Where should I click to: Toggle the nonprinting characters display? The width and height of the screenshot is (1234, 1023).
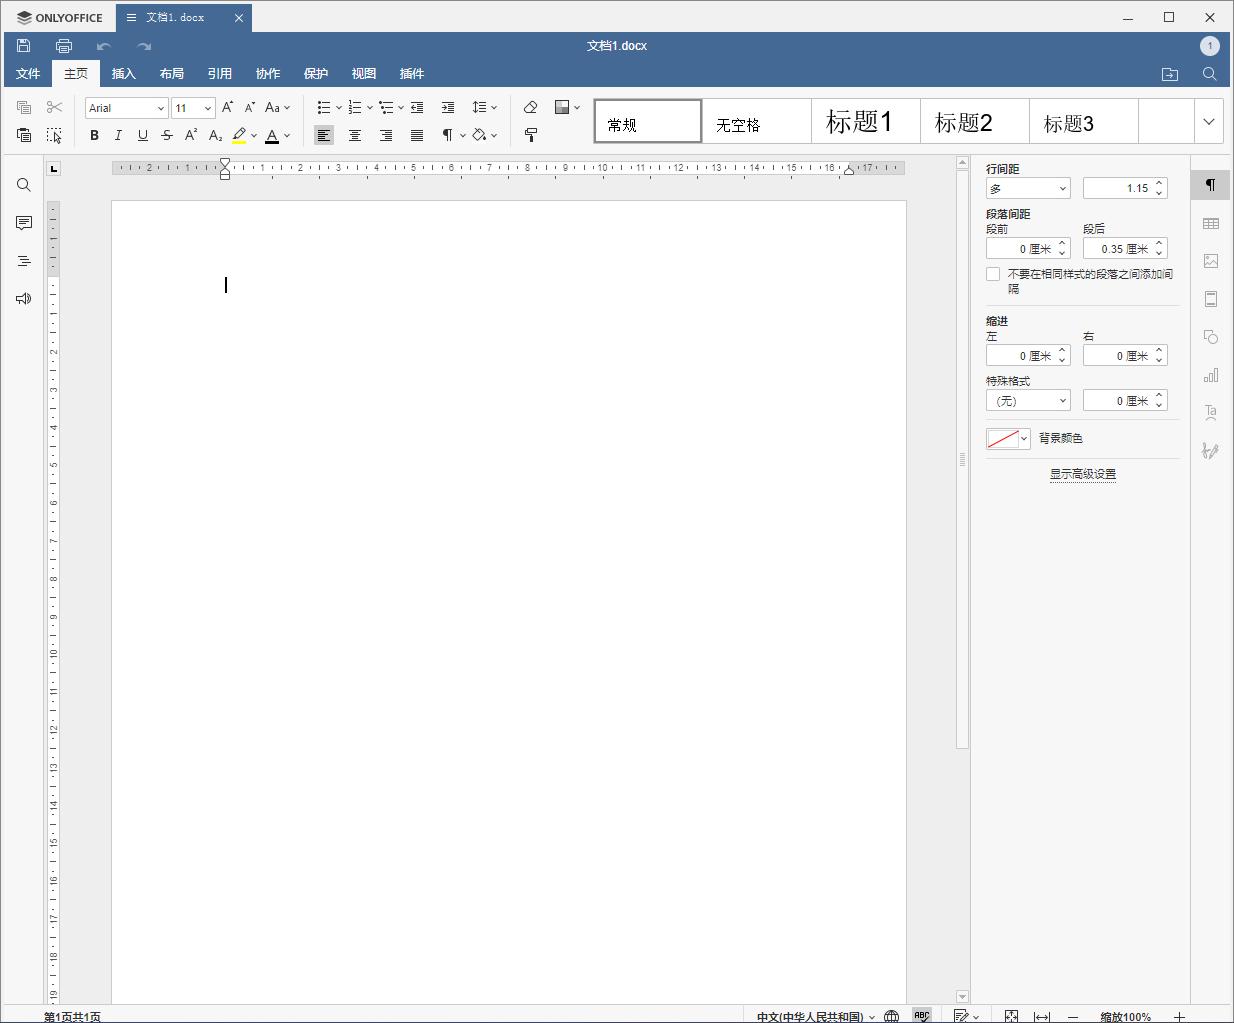[x=447, y=135]
